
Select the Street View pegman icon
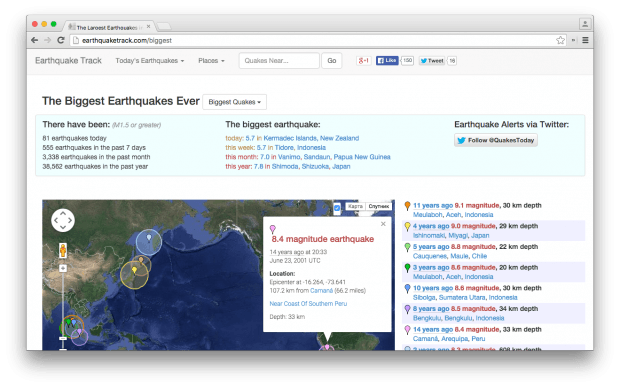(63, 250)
